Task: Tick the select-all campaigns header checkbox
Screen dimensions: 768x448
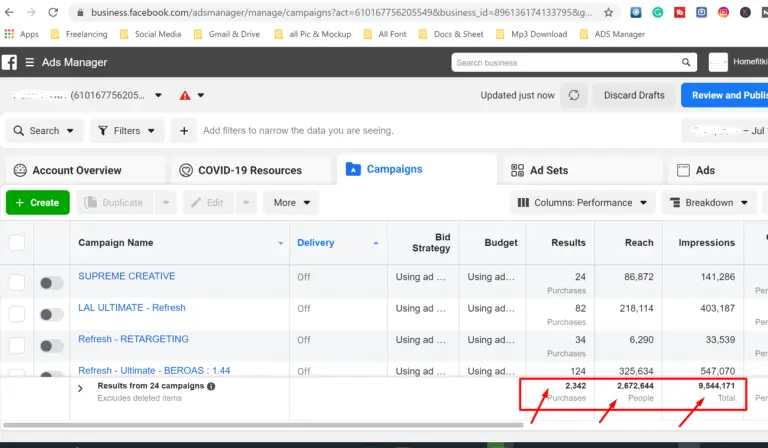Action: click(x=17, y=242)
